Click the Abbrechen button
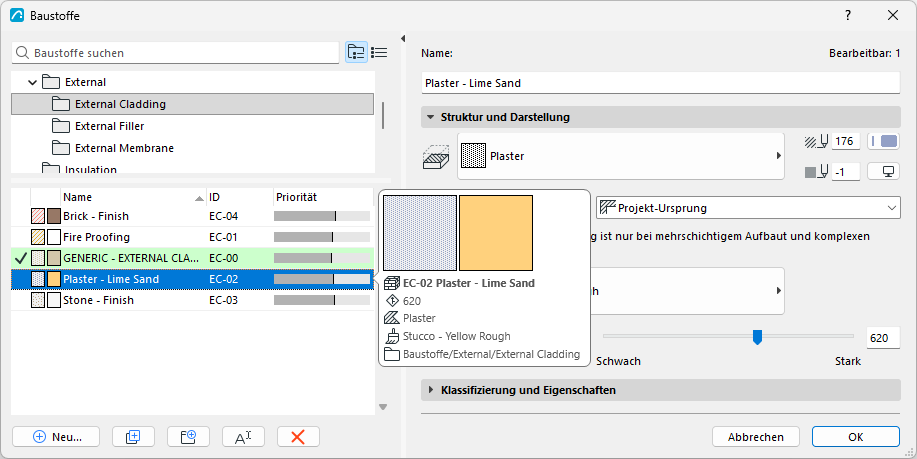The image size is (917, 459). pyautogui.click(x=756, y=437)
